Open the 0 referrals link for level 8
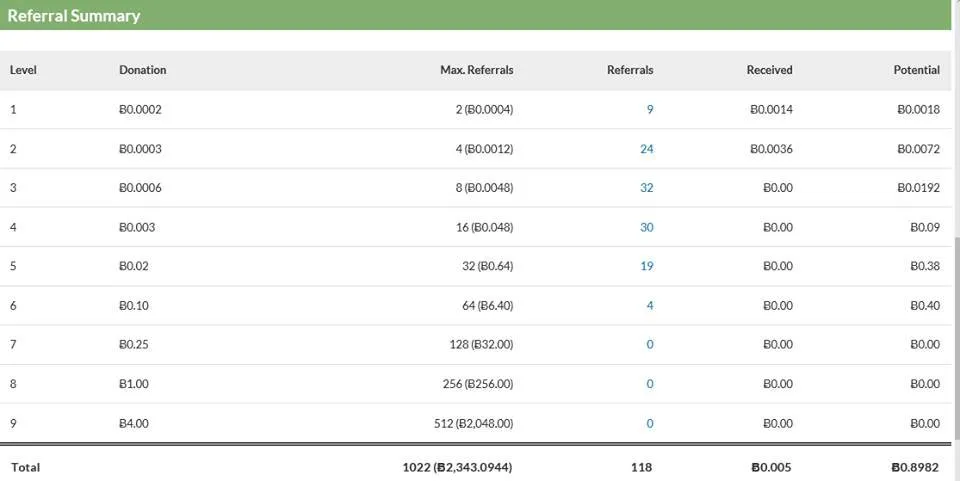This screenshot has height=481, width=960. (x=650, y=384)
